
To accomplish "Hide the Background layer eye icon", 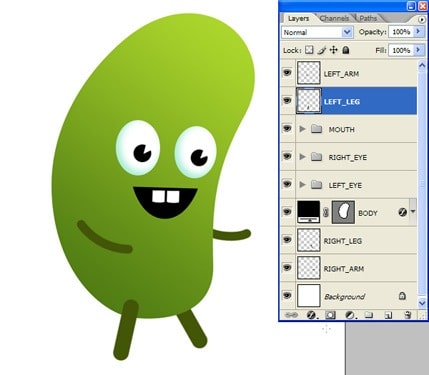I will [x=287, y=295].
